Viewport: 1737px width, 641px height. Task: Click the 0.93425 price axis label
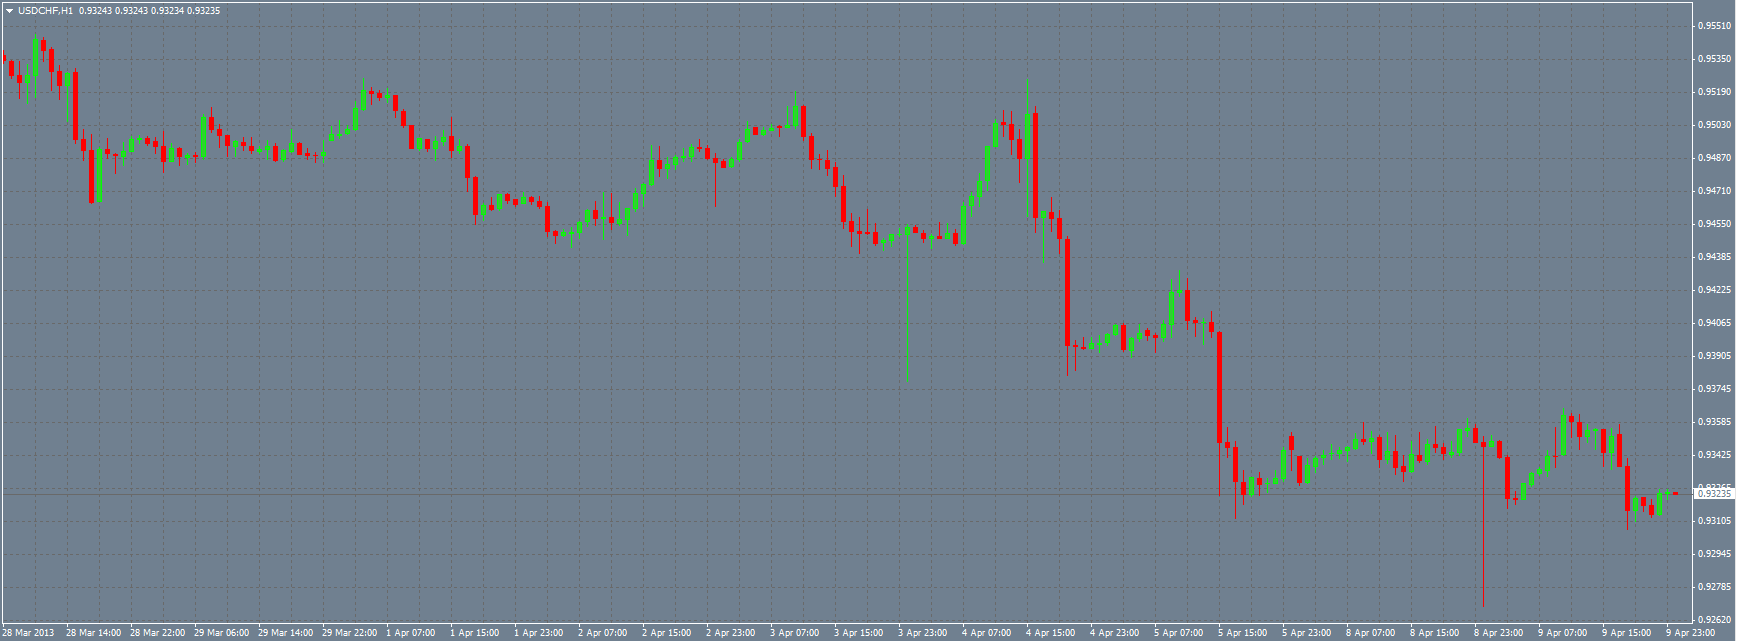click(x=1716, y=455)
